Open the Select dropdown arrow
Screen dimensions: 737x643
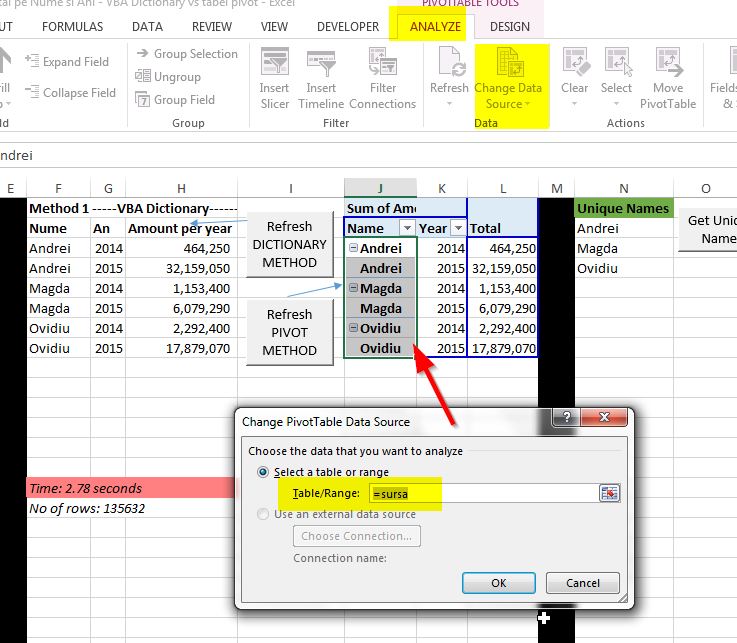click(616, 104)
